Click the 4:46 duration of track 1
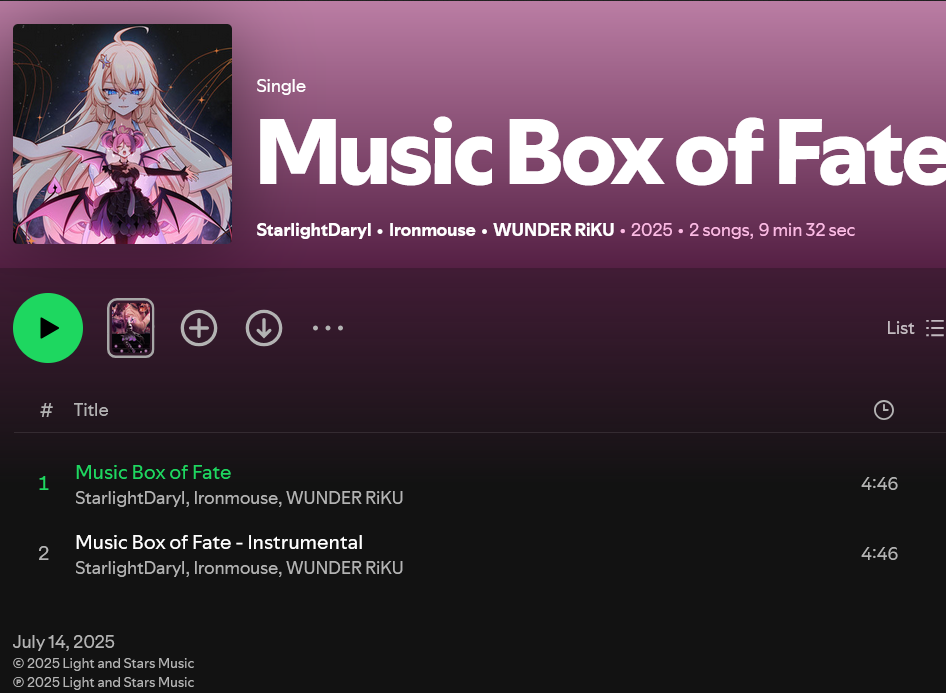This screenshot has width=946, height=693. pyautogui.click(x=879, y=484)
